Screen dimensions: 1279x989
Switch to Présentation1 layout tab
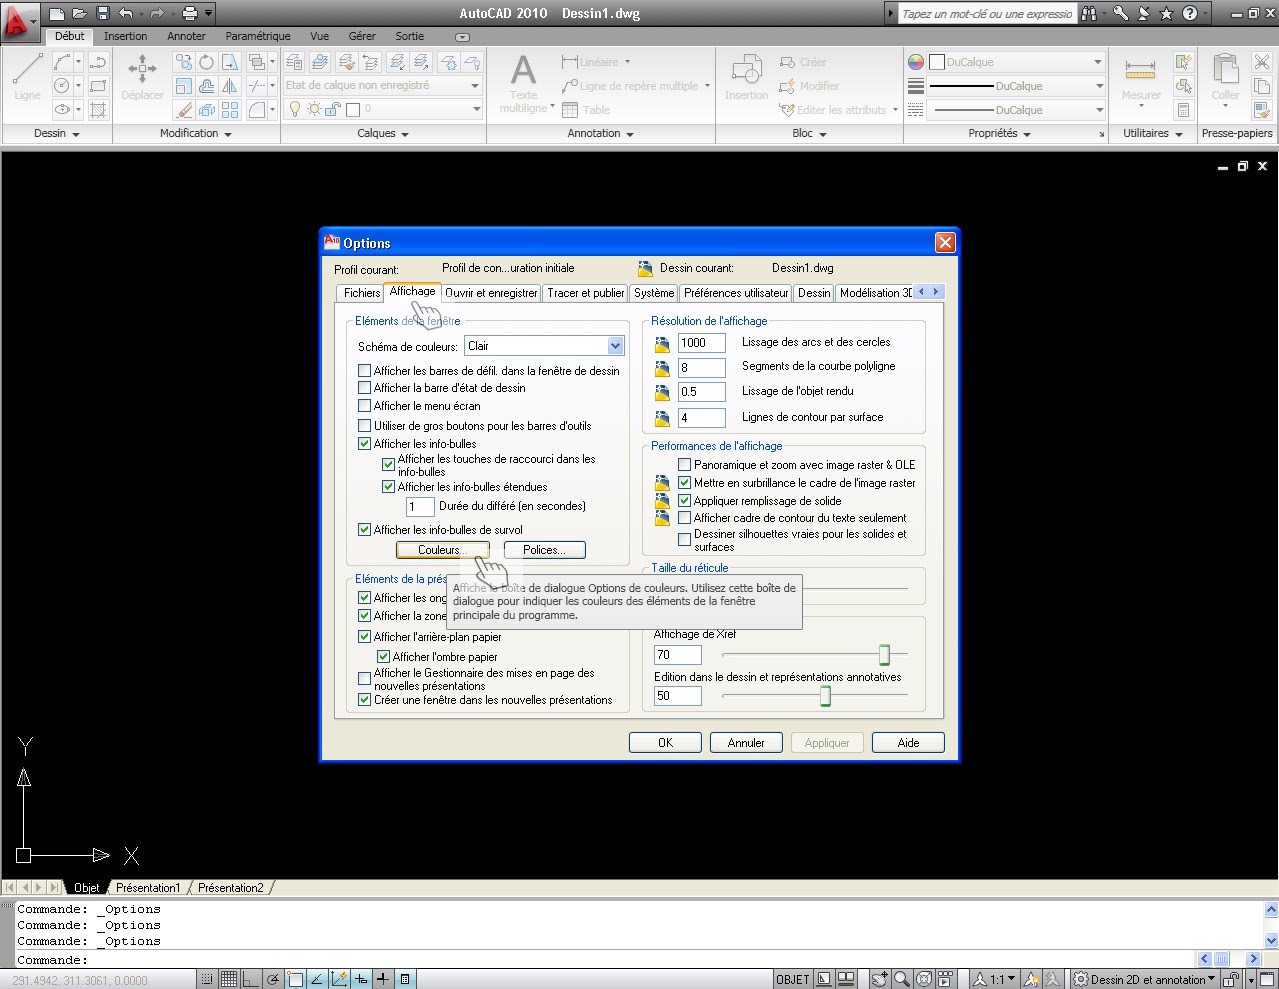(x=148, y=888)
